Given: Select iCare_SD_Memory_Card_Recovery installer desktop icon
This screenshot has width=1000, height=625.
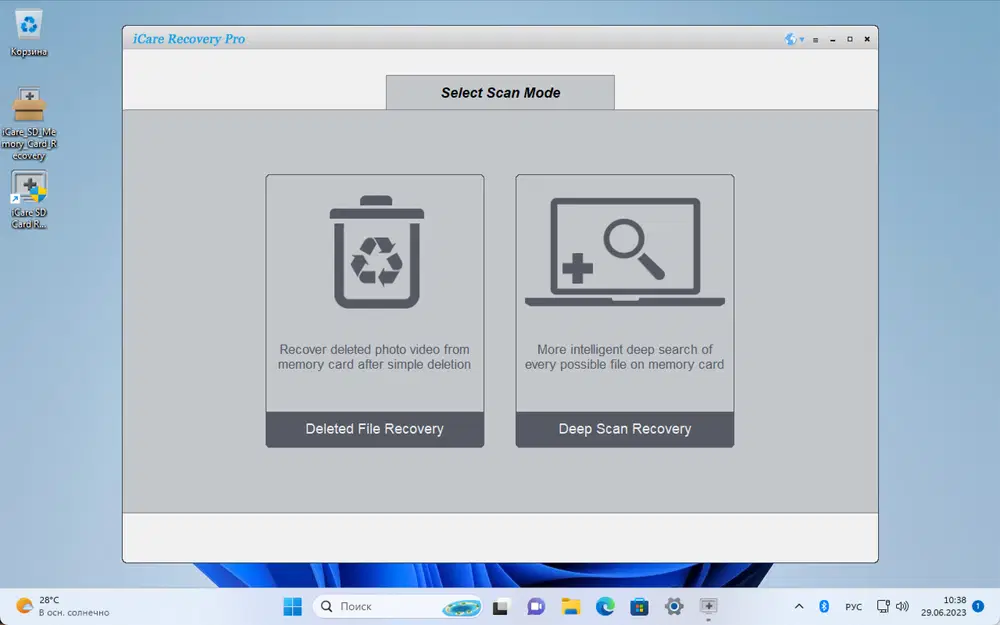Looking at the screenshot, I should pos(29,124).
